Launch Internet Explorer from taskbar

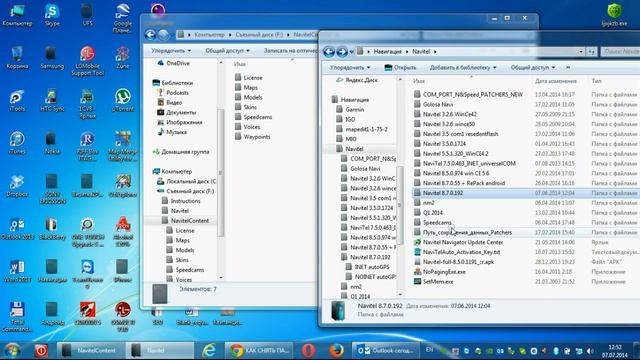209,350
